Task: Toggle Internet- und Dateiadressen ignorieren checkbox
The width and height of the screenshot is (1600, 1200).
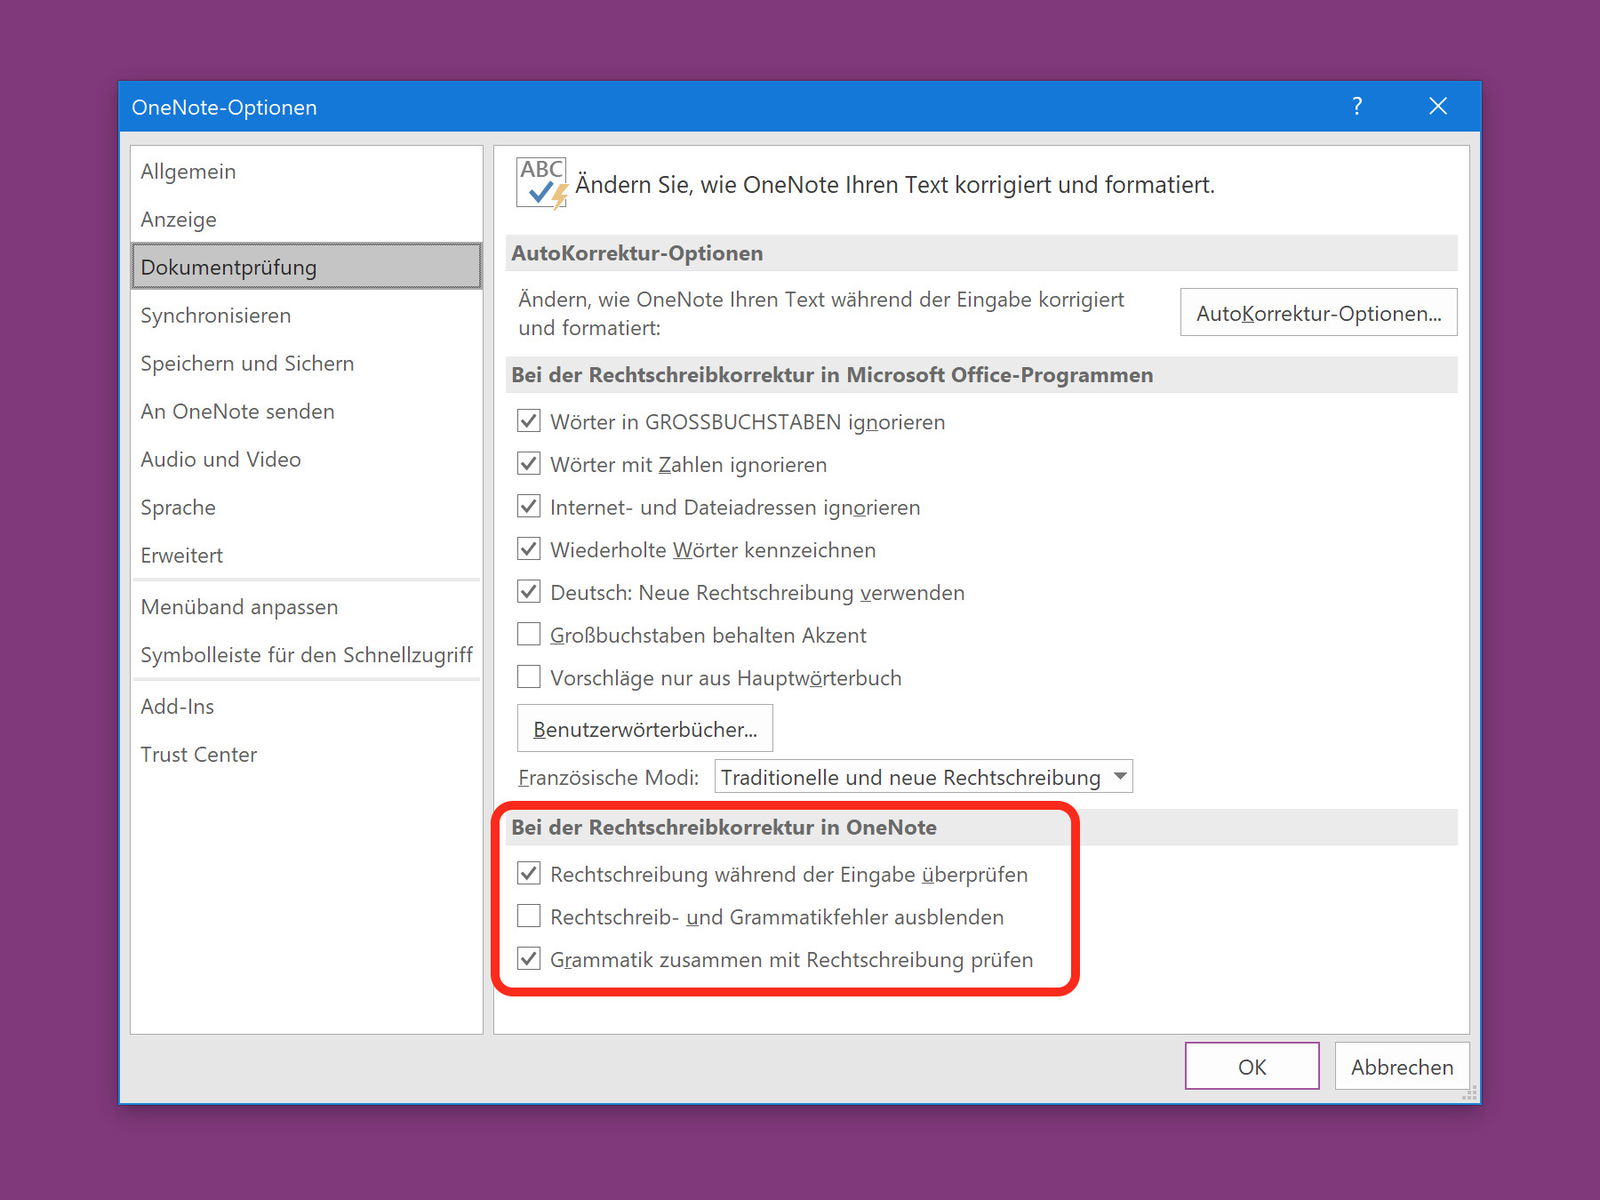Action: click(529, 507)
